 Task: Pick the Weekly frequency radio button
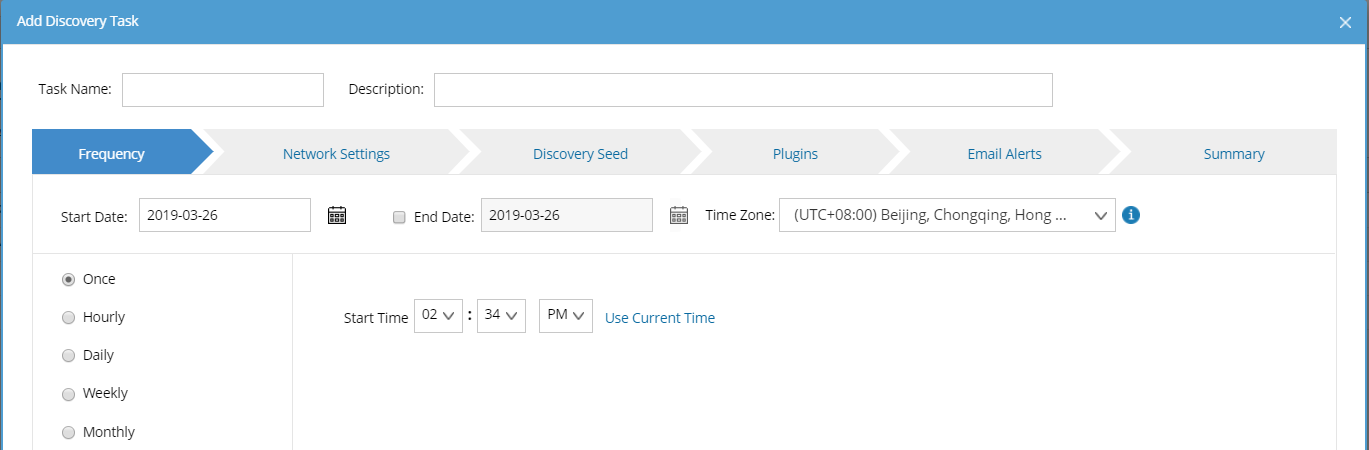point(69,394)
